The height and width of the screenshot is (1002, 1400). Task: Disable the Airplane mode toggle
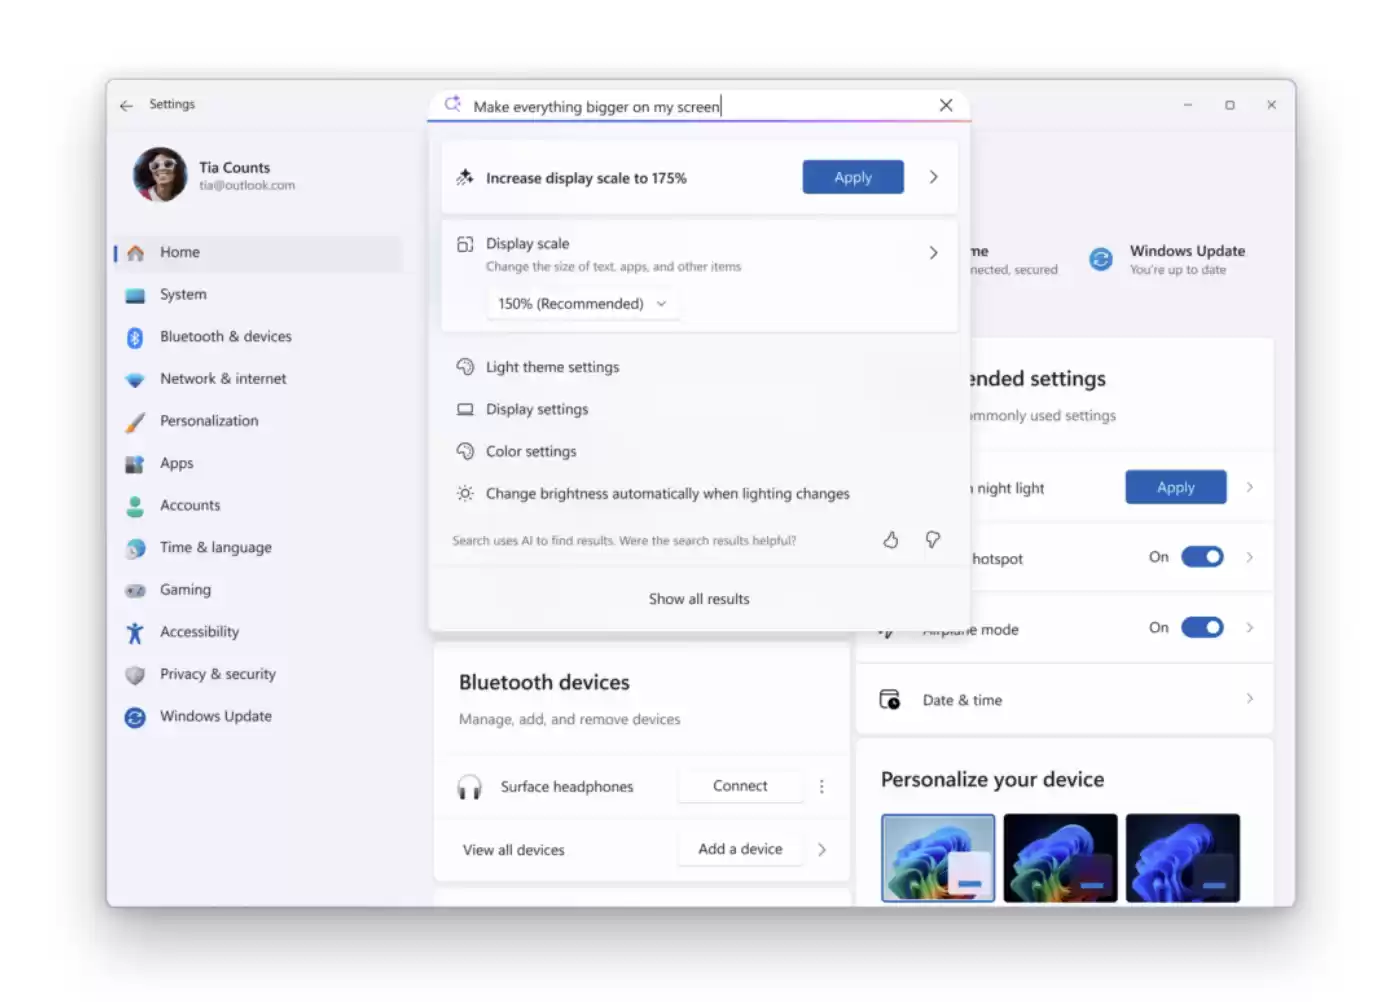(1201, 628)
